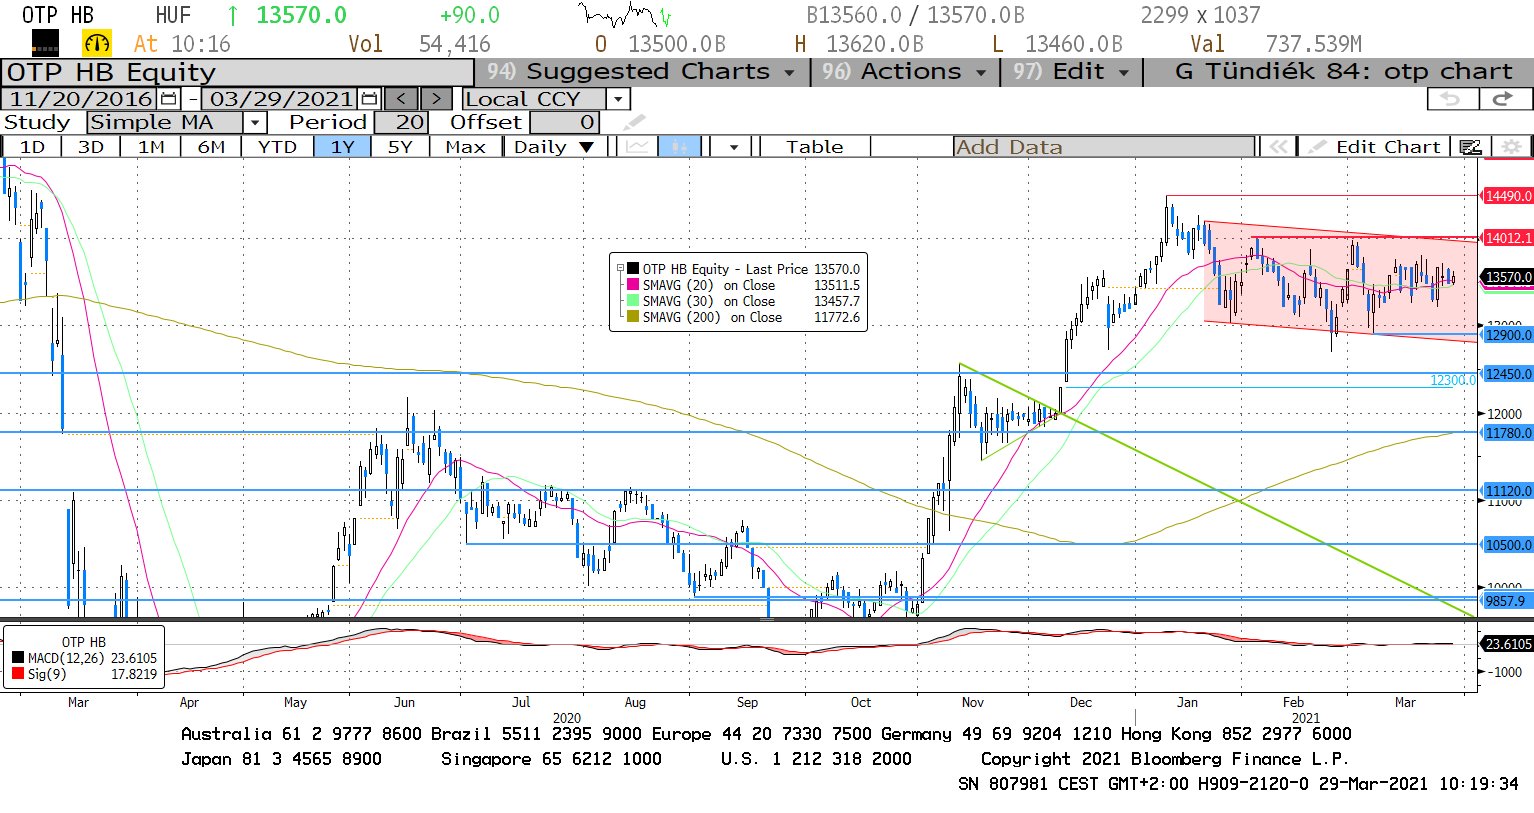Click the start date field 11/20/2016
1534x813 pixels.
pos(81,99)
